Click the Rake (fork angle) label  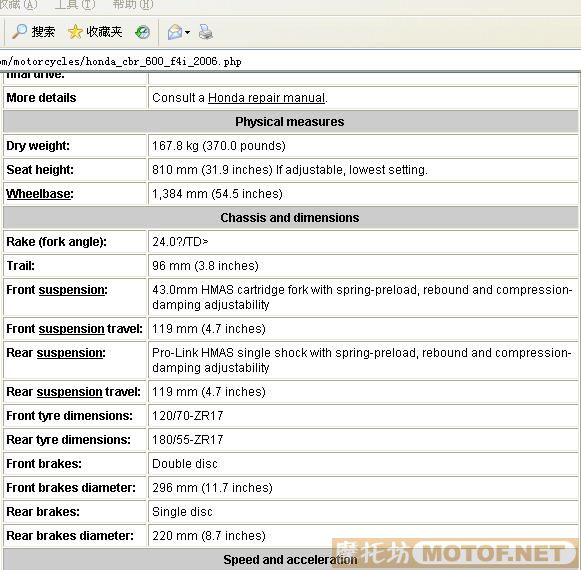click(x=56, y=242)
